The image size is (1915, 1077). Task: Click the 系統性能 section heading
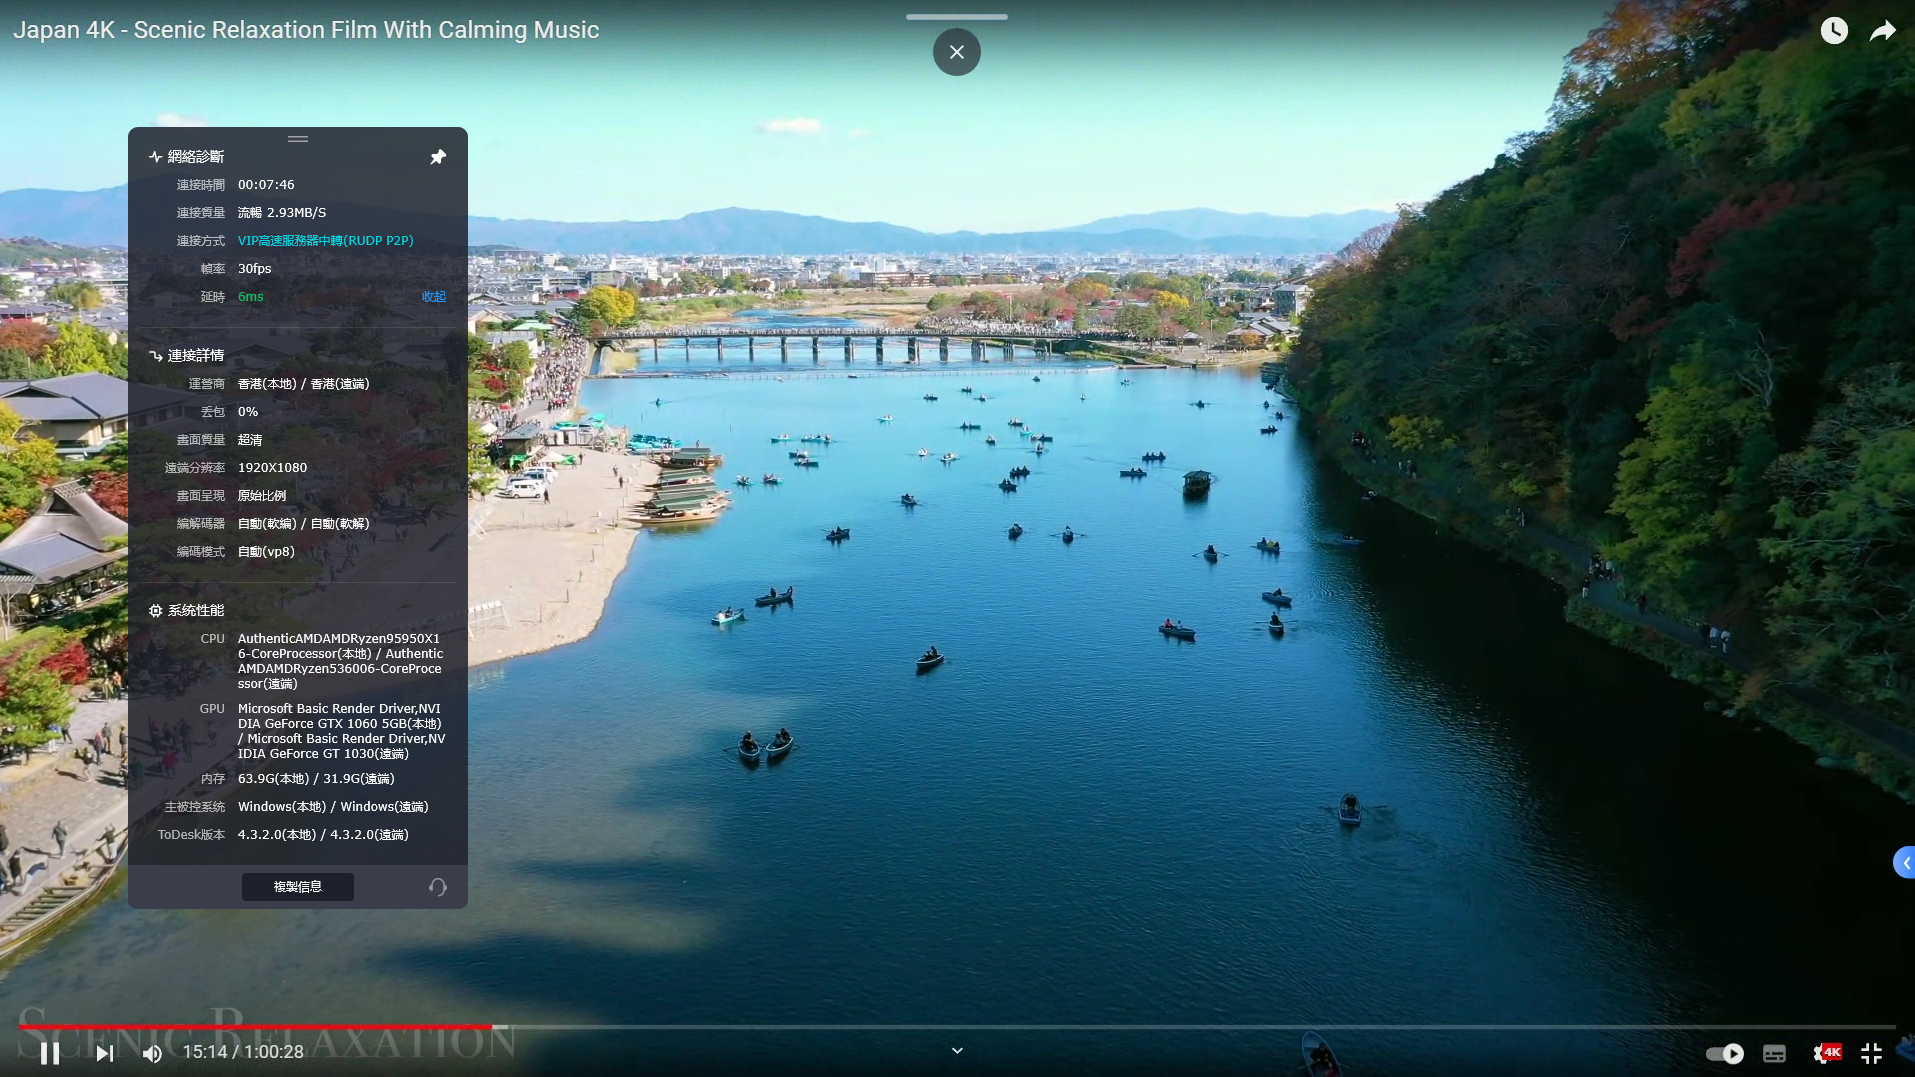pyautogui.click(x=196, y=611)
